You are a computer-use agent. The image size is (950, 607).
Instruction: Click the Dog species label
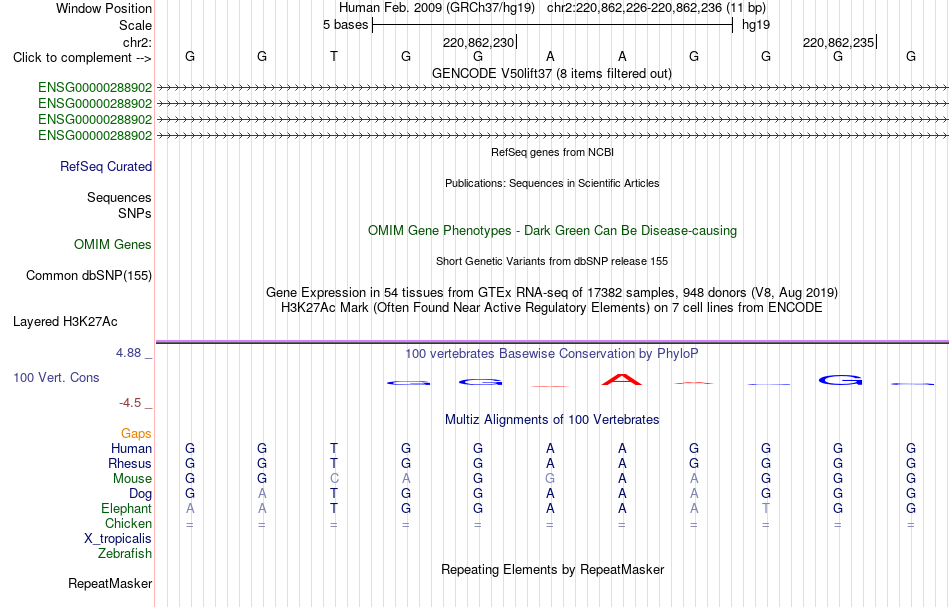pos(141,494)
